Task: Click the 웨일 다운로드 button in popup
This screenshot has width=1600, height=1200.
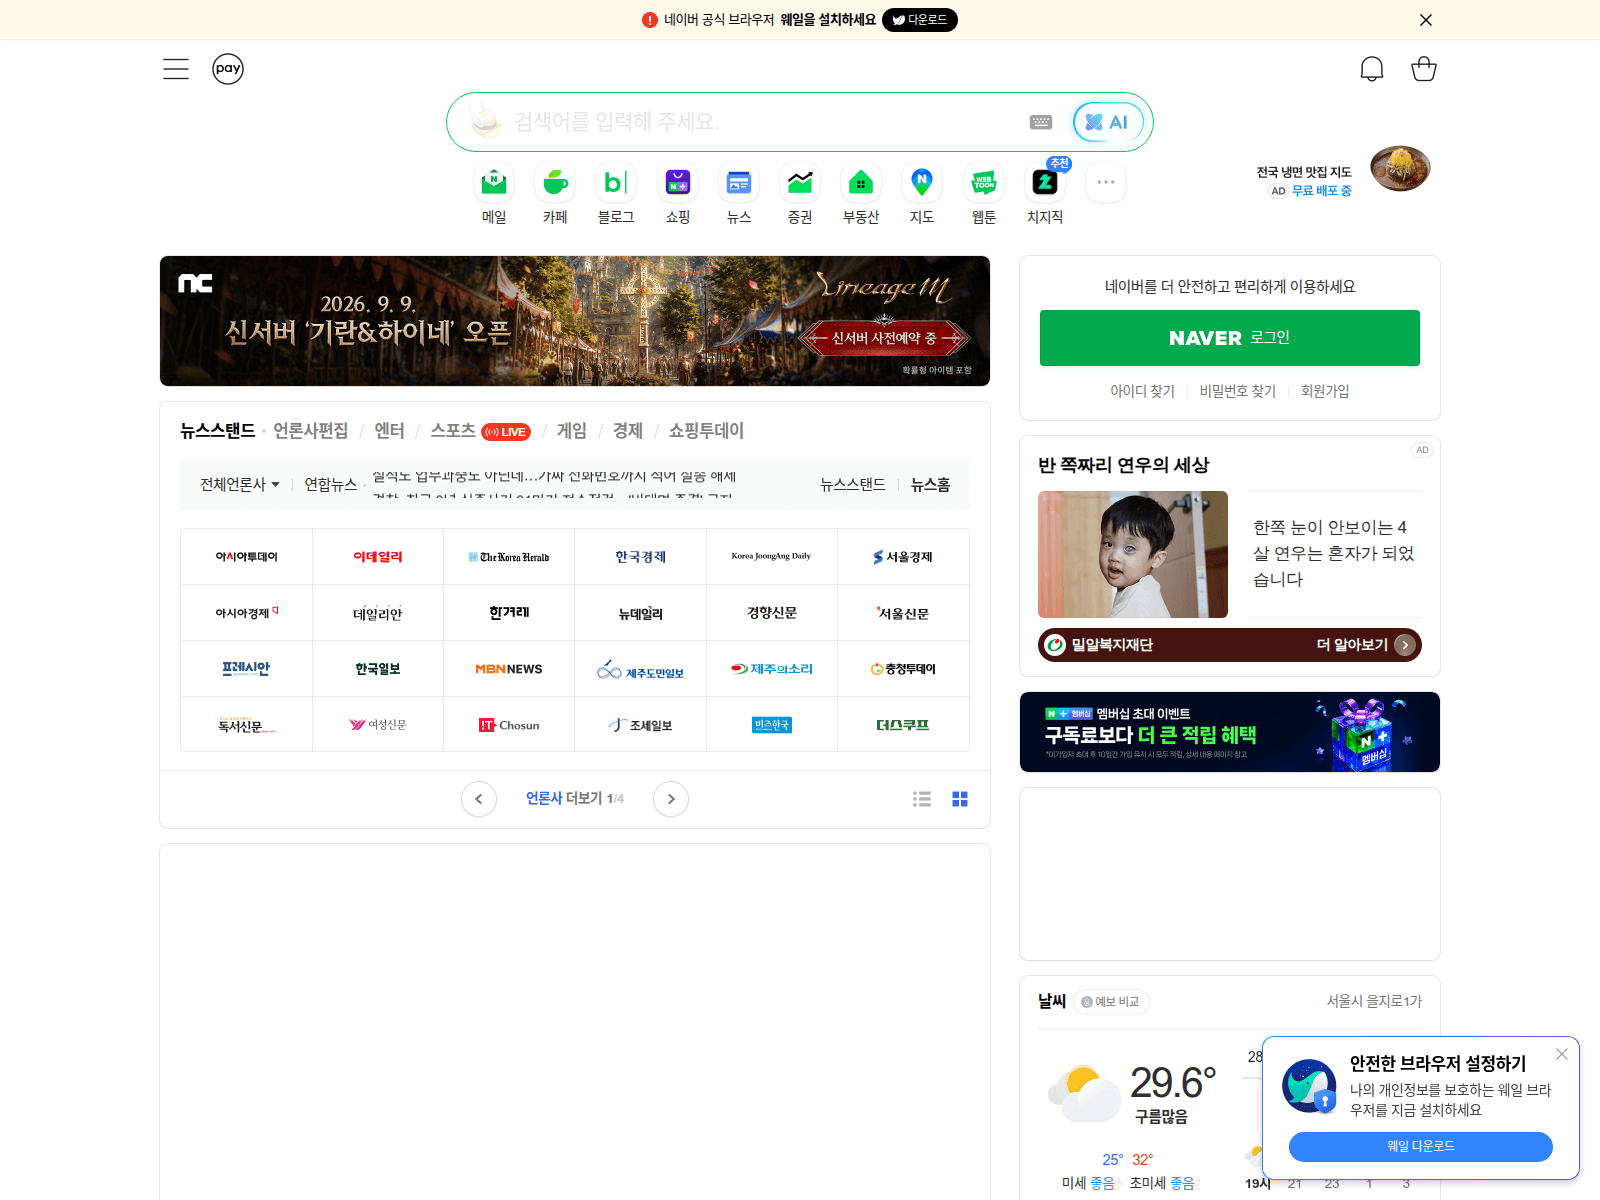Action: point(1421,1147)
